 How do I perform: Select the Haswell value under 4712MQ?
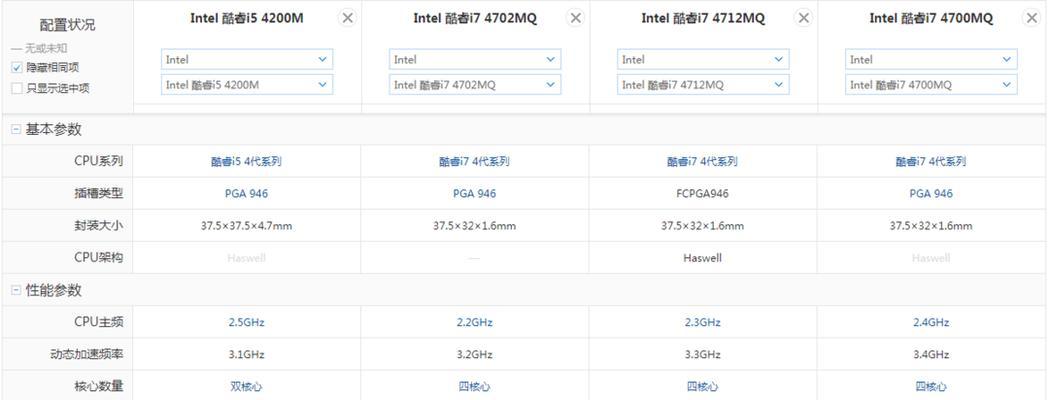702,258
